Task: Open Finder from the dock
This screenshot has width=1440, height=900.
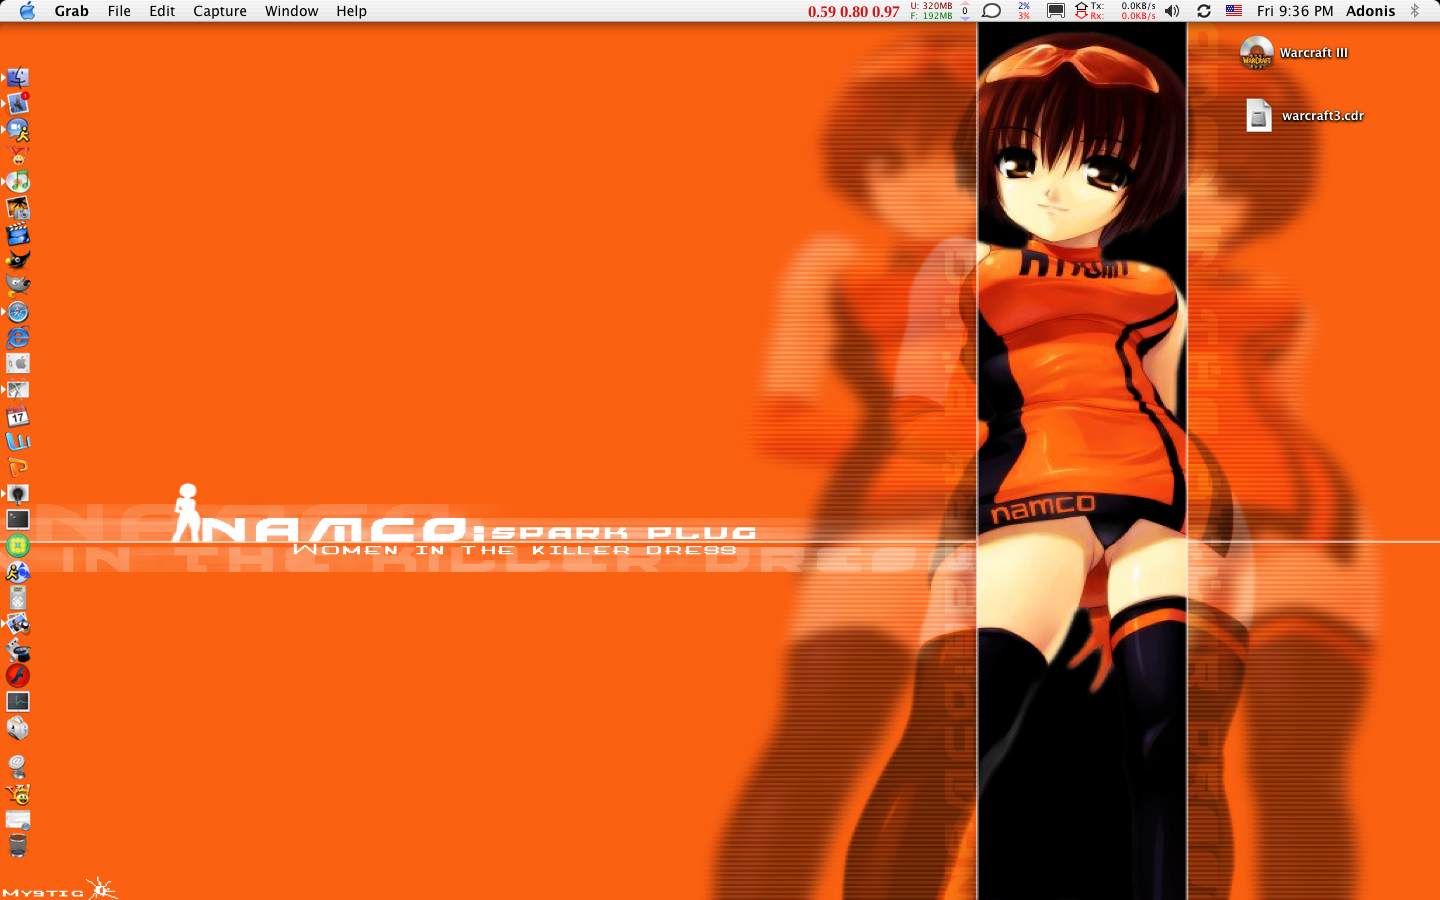Action: point(18,77)
